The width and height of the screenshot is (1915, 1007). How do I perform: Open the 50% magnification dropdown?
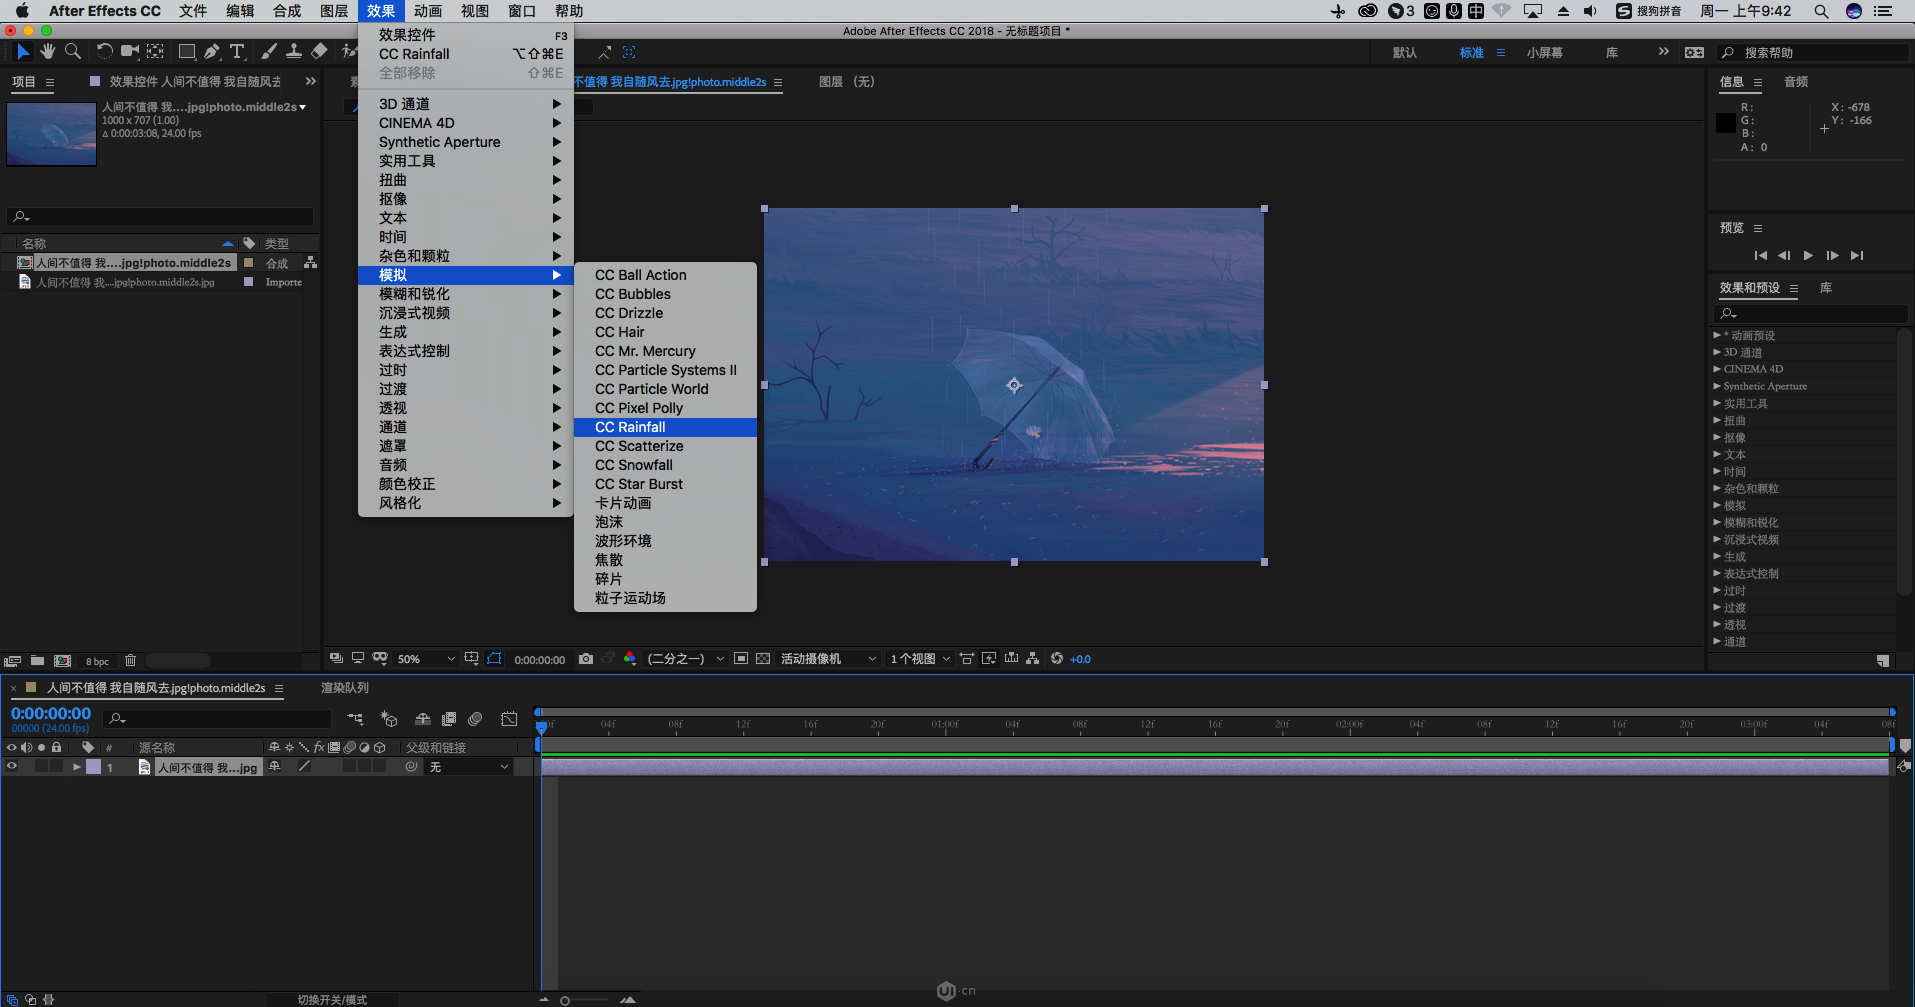point(425,659)
